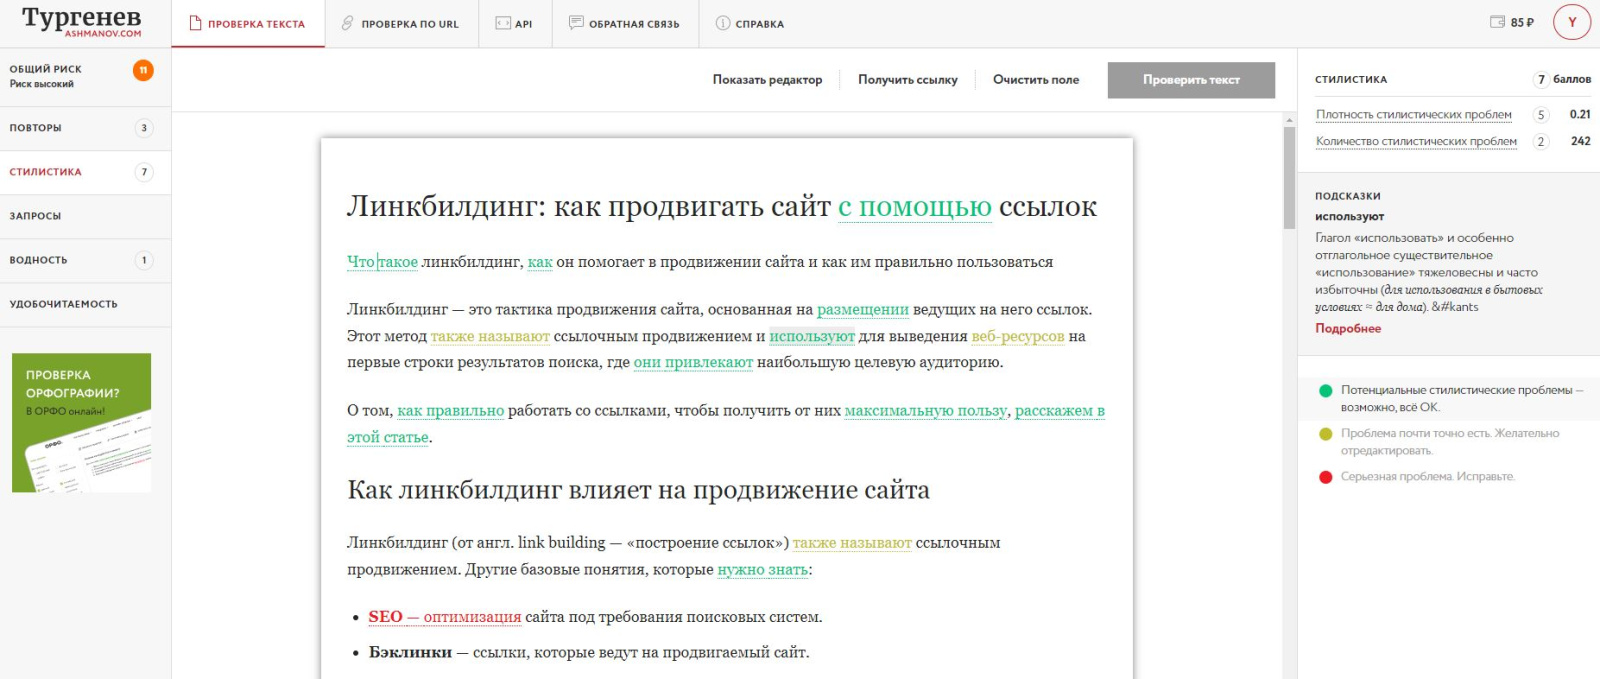The height and width of the screenshot is (679, 1600).
Task: Click highlighted phrase "как правильно"
Action: coord(451,411)
